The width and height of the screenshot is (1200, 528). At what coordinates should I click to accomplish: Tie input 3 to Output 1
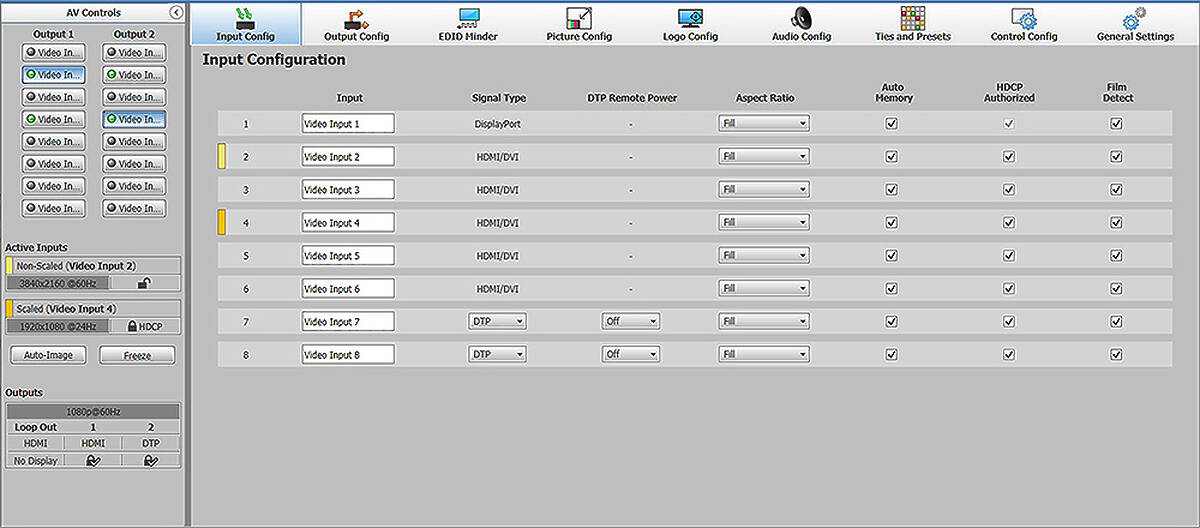53,97
